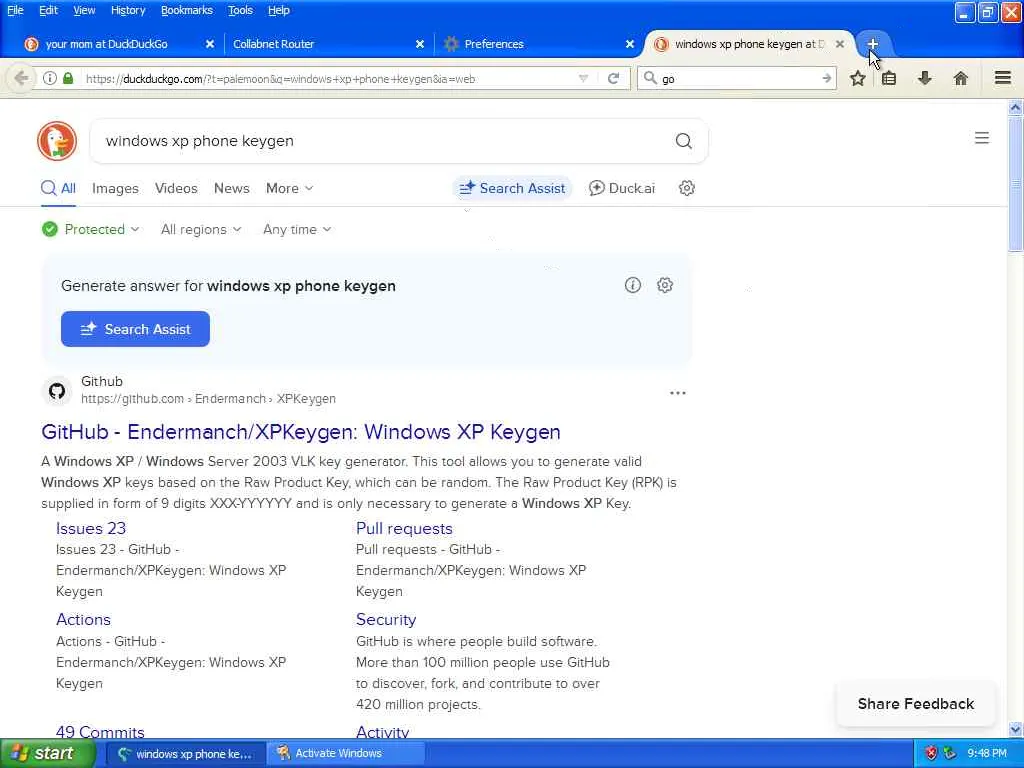Click the Github favicon of result

(x=57, y=391)
